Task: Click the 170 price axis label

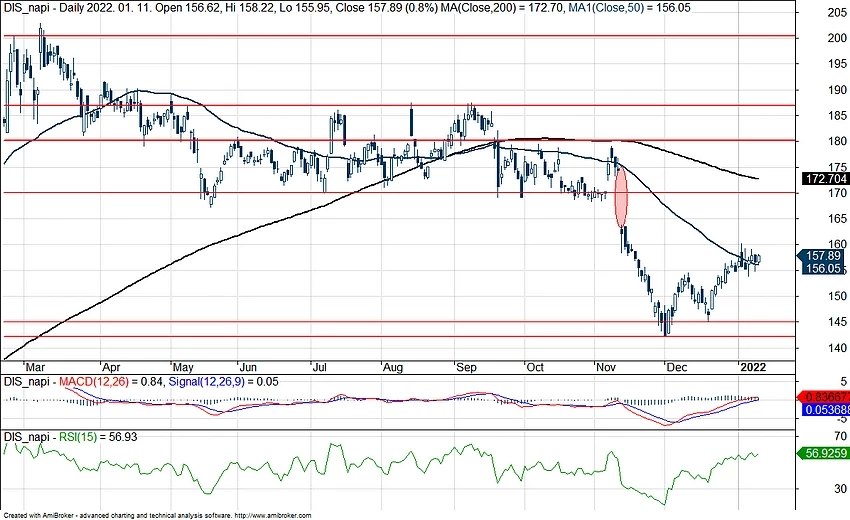Action: [837, 193]
